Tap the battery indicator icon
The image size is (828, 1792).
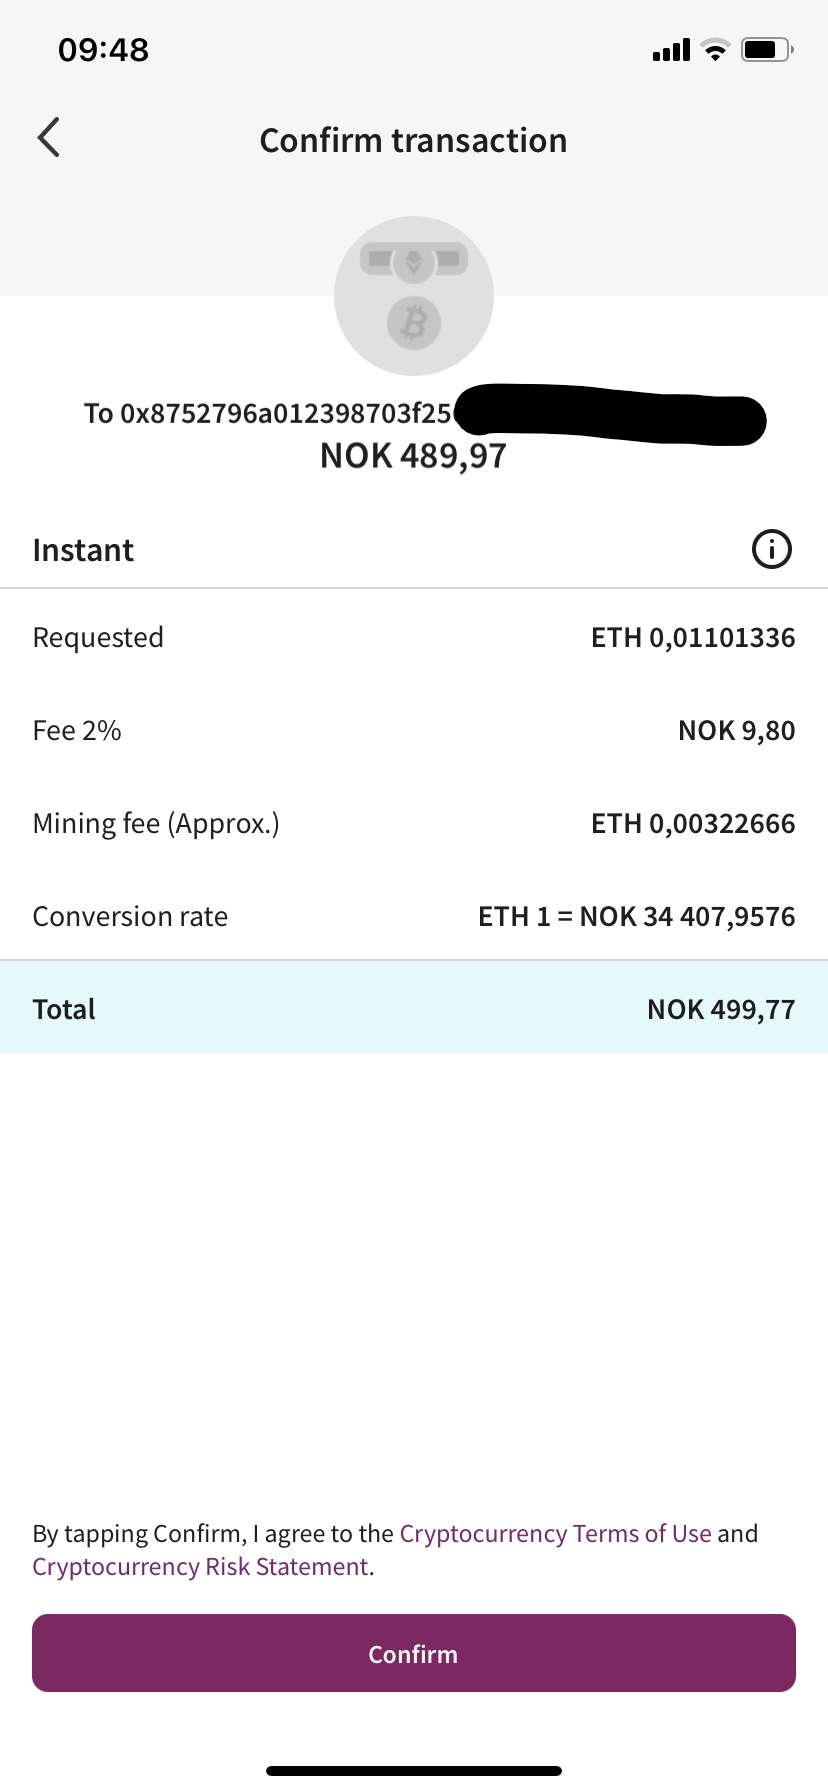pos(766,50)
